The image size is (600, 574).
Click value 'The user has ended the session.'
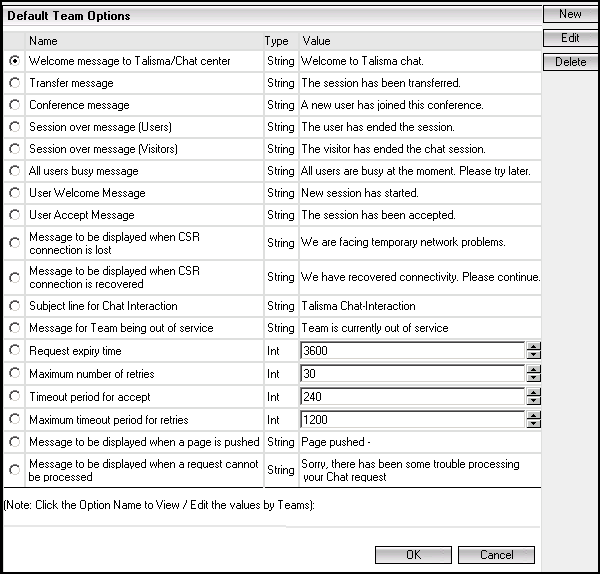[378, 127]
